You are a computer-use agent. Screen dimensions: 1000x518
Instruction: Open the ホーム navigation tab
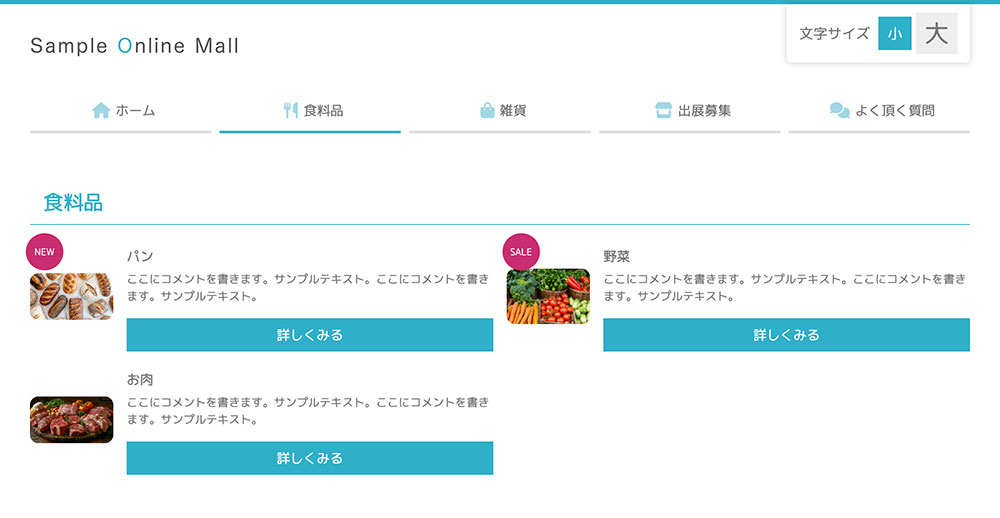121,113
